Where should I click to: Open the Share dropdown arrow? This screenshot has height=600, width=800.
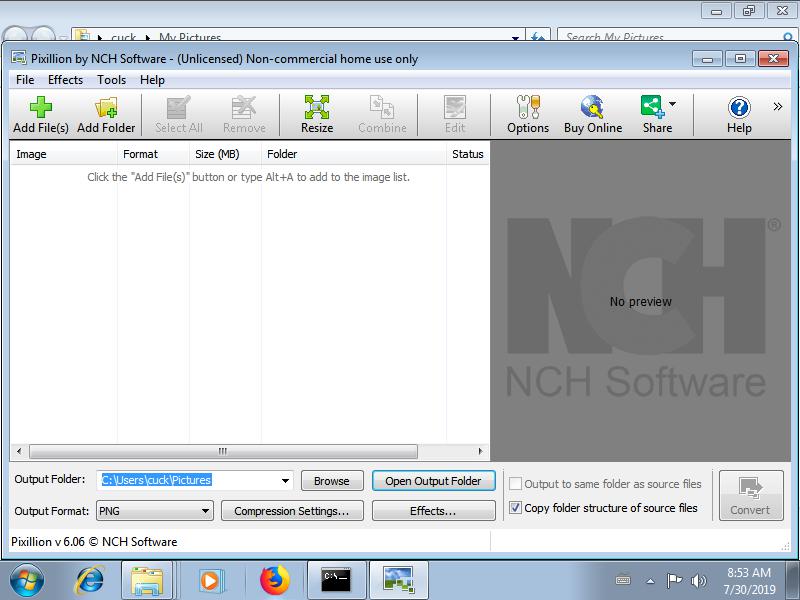point(673,104)
